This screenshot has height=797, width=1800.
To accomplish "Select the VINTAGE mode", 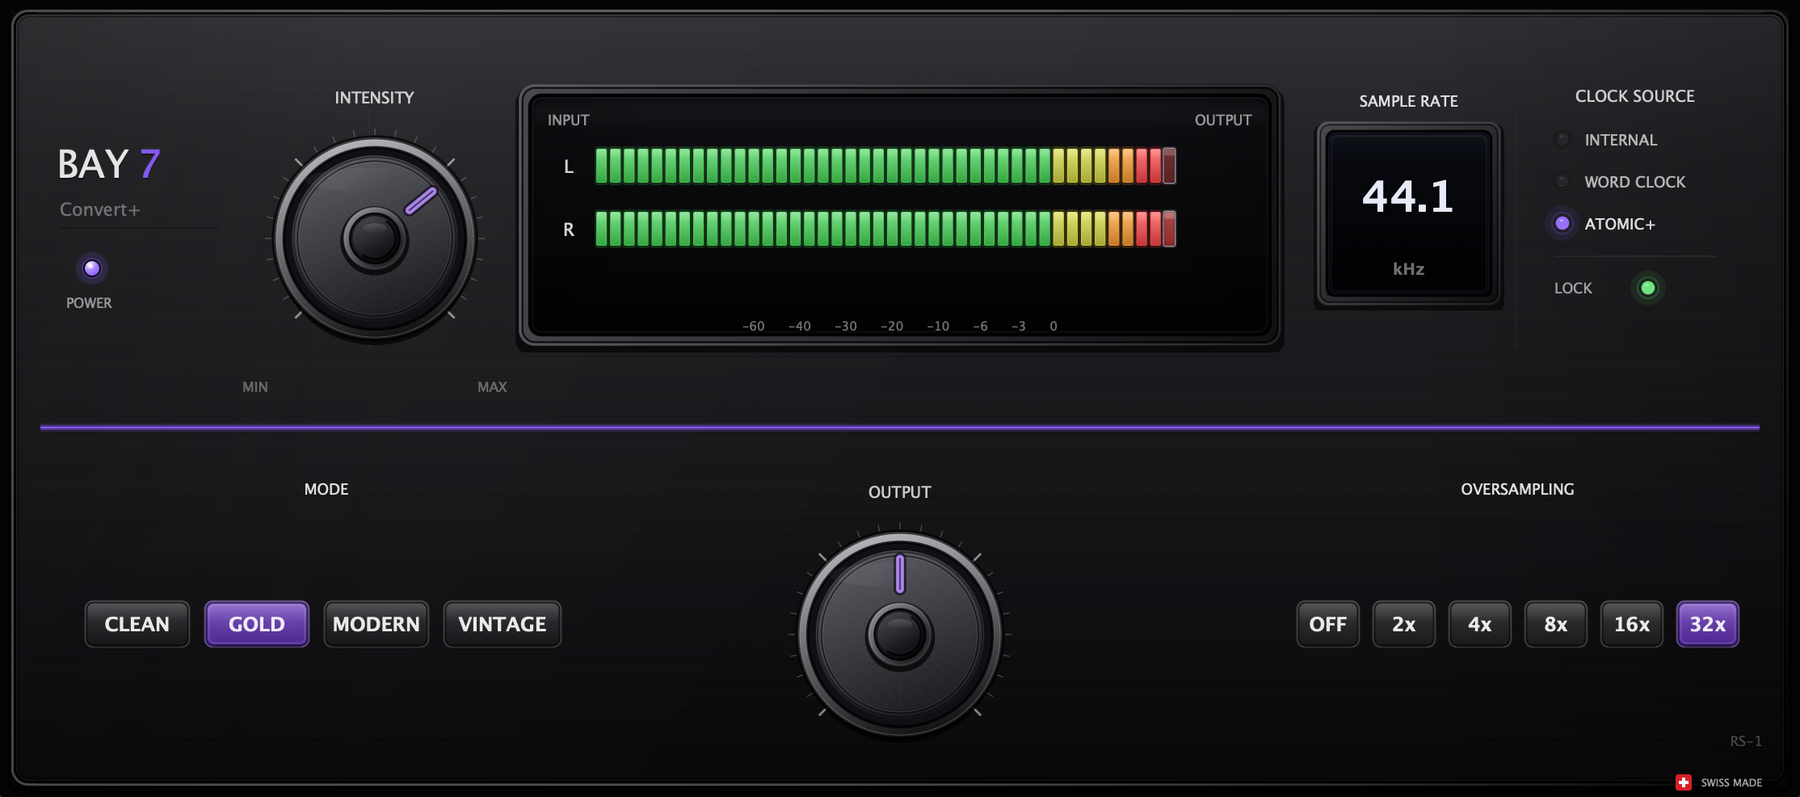I will click(x=502, y=624).
